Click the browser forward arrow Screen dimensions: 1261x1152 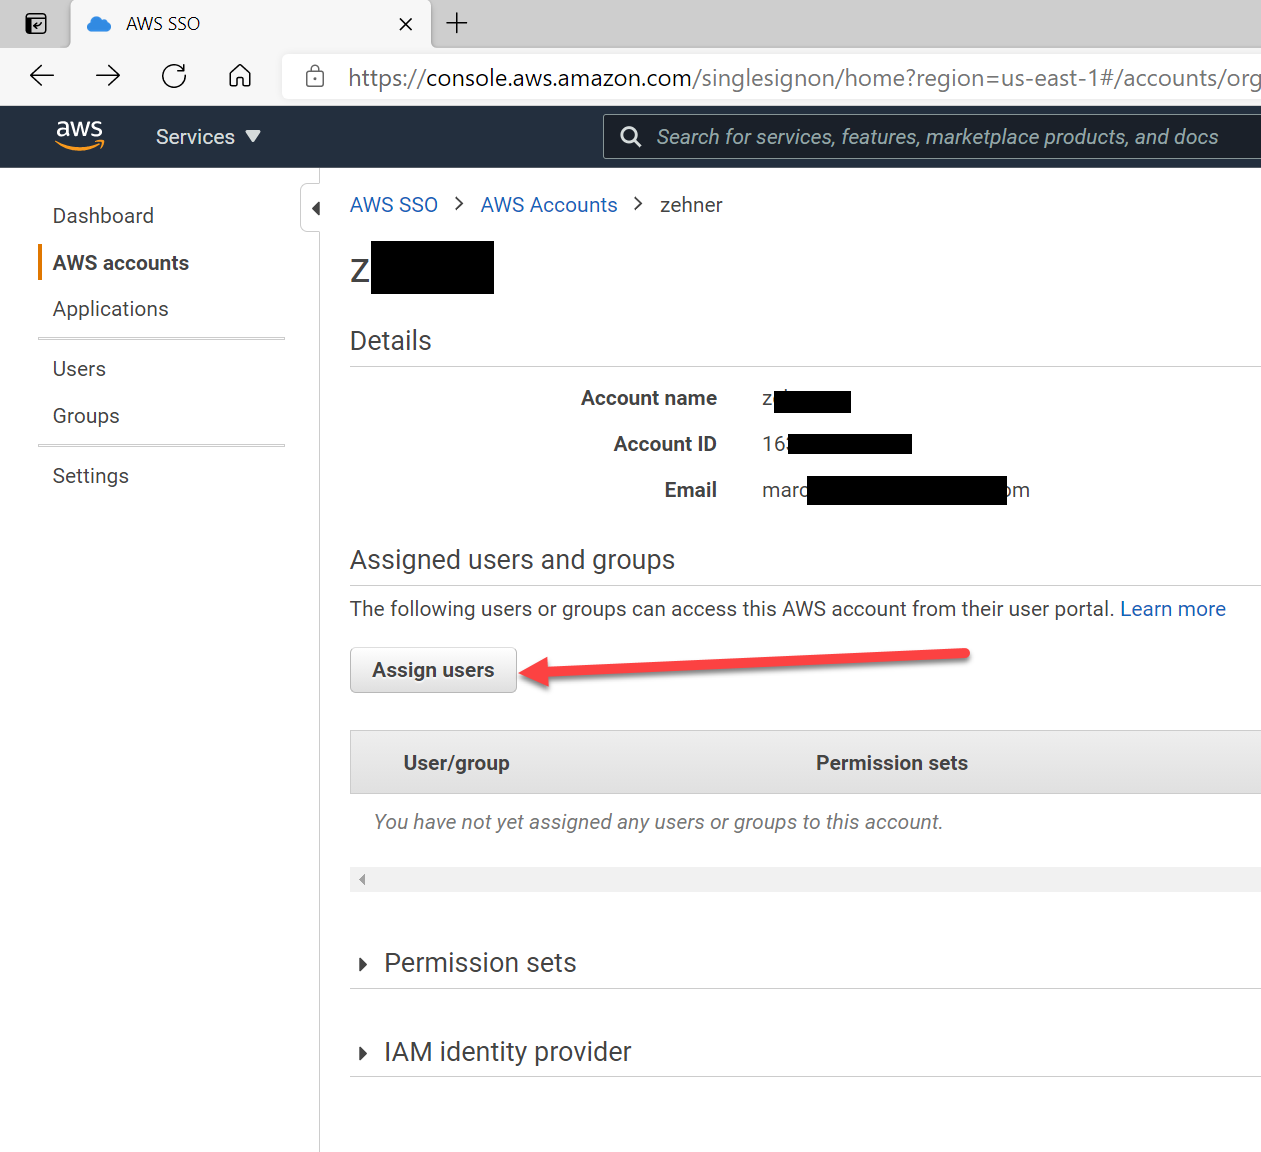(x=108, y=76)
